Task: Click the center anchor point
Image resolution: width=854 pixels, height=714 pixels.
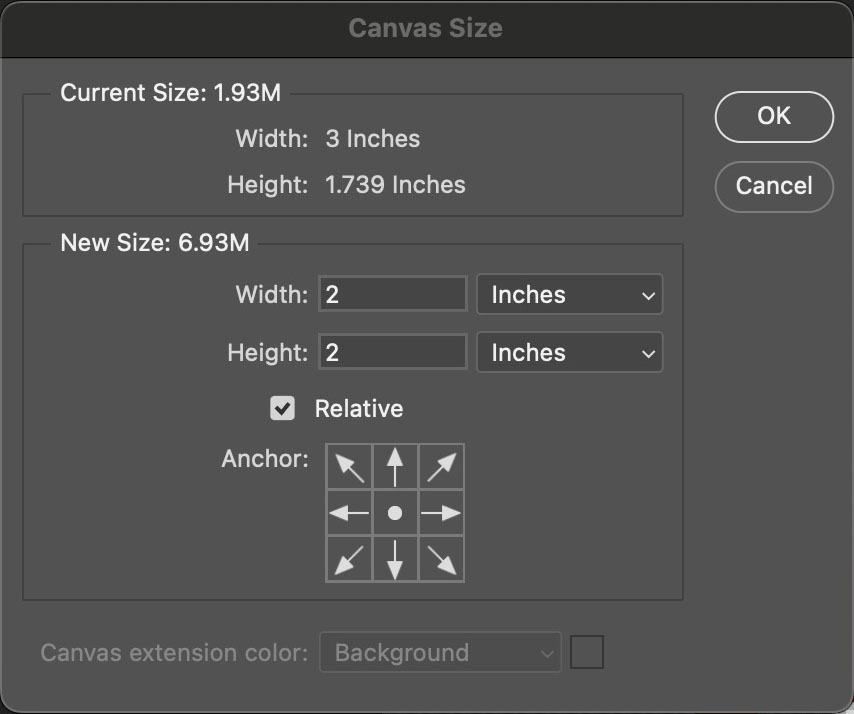Action: (395, 512)
